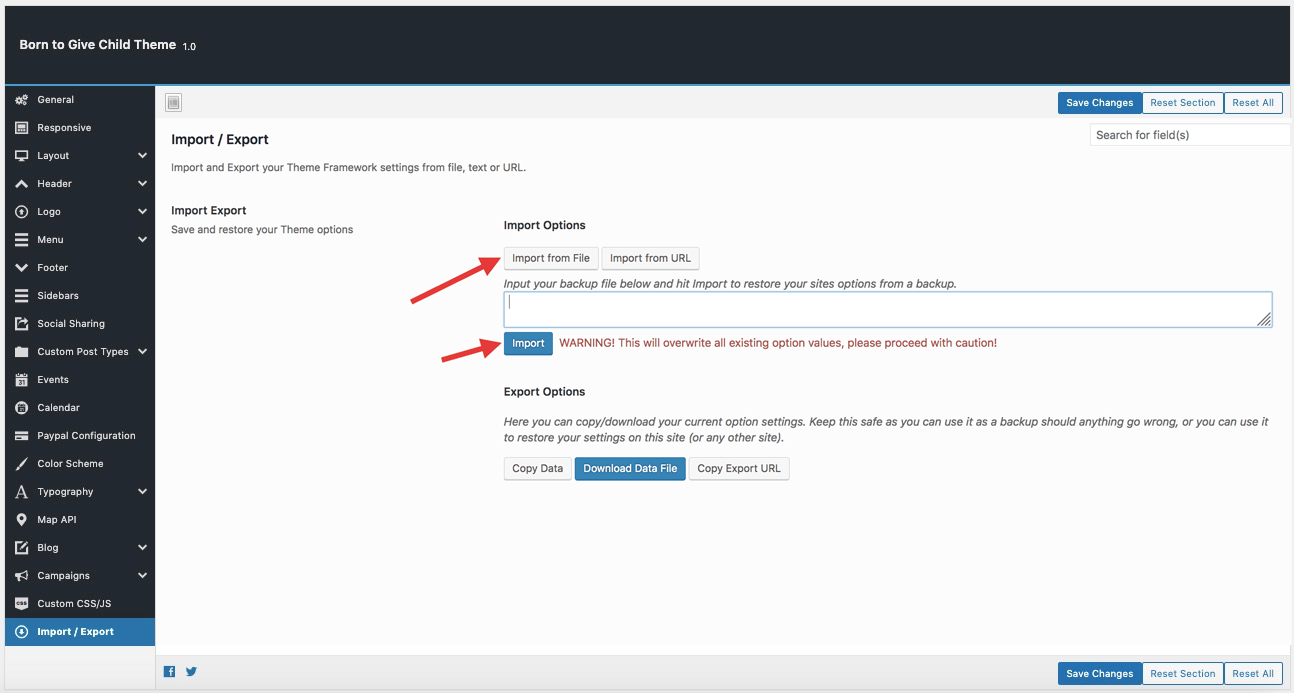Click the General gears icon in sidebar
Screen dimensions: 1294x693
coord(22,100)
